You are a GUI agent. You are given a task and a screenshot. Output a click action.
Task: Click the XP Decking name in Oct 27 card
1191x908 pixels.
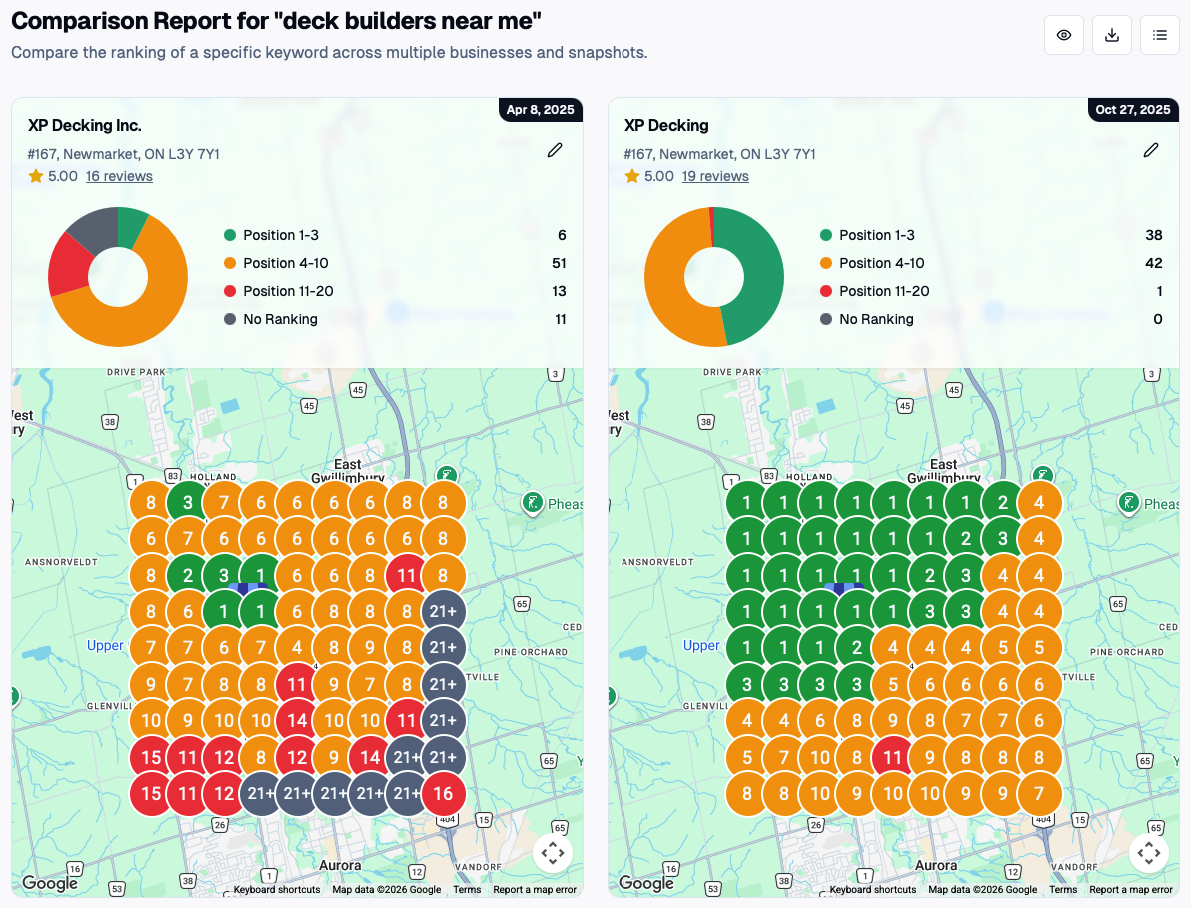pyautogui.click(x=666, y=125)
